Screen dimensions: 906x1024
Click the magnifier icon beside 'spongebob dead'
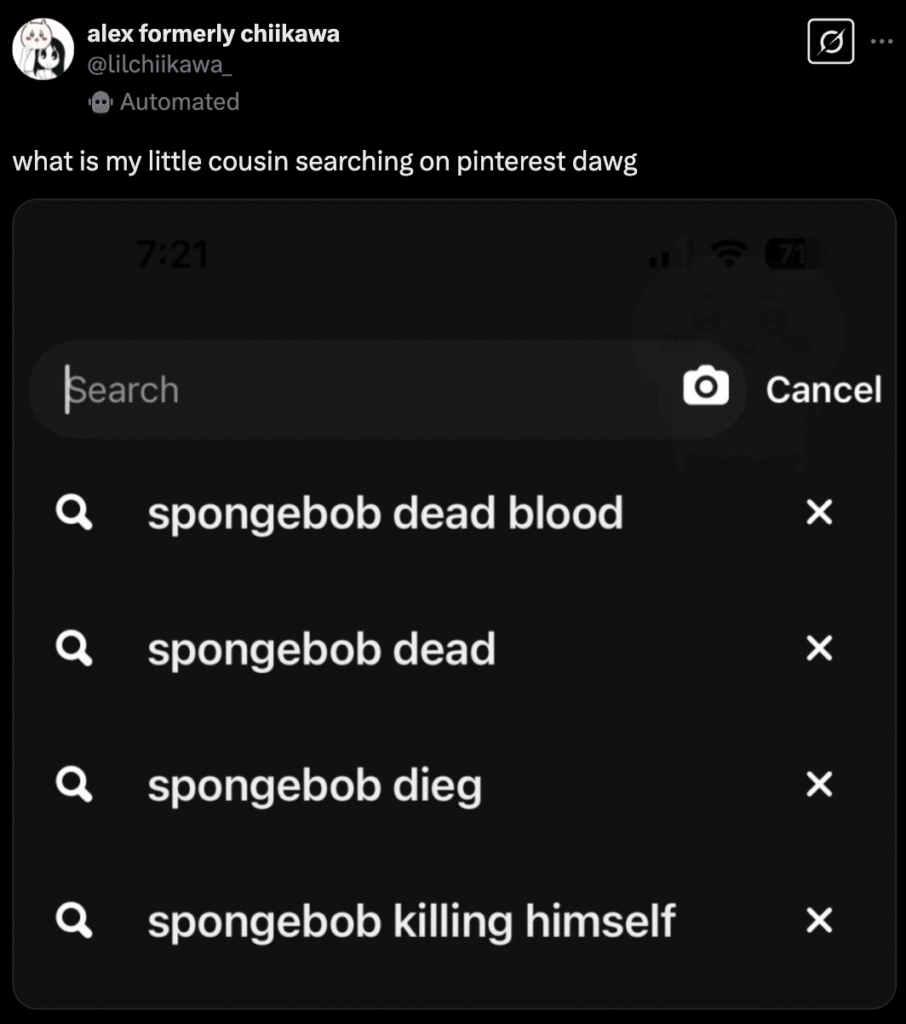(74, 649)
